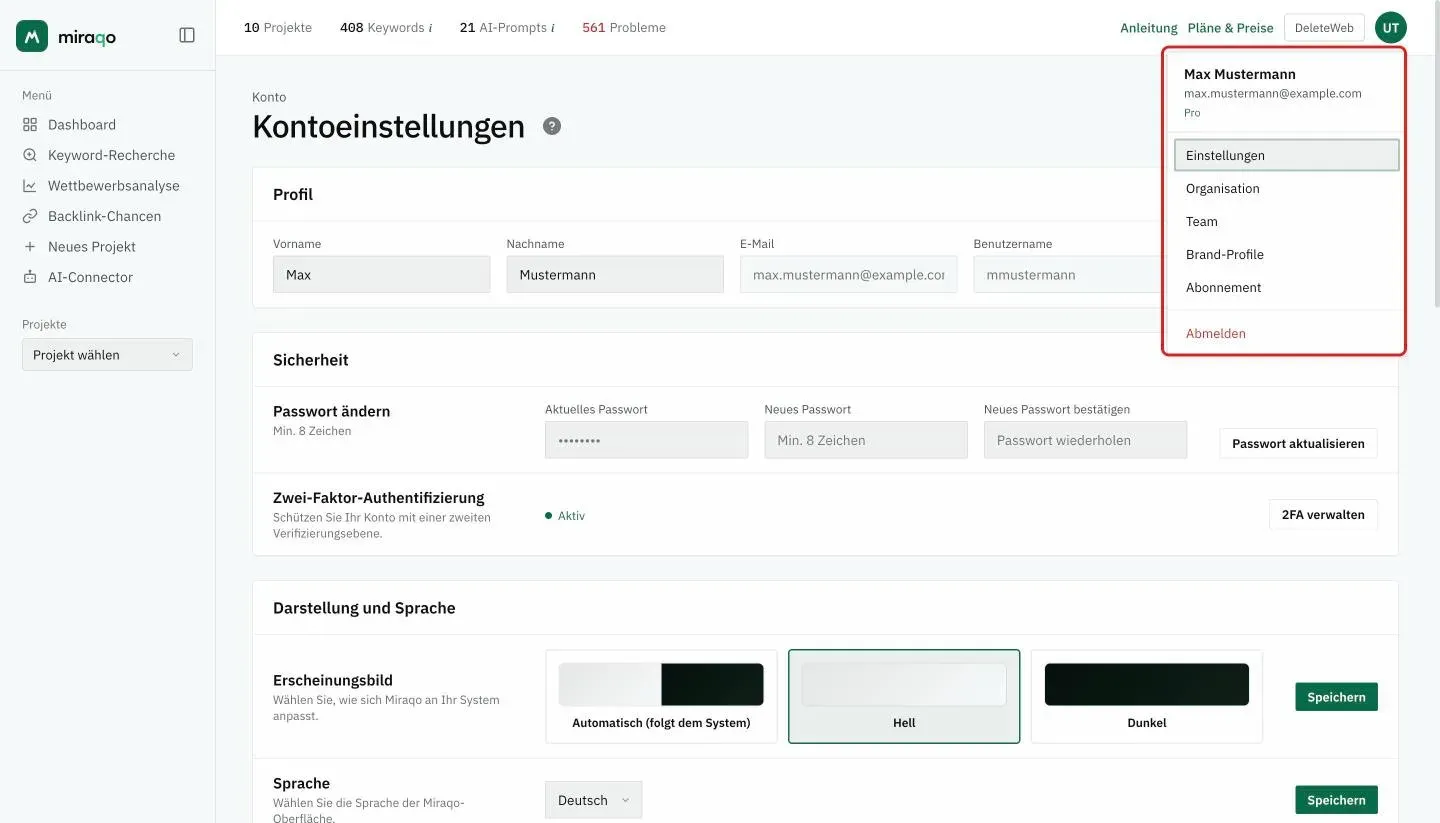Click the info icon next to AI-Prompts
The height and width of the screenshot is (823, 1440).
[x=553, y=28]
